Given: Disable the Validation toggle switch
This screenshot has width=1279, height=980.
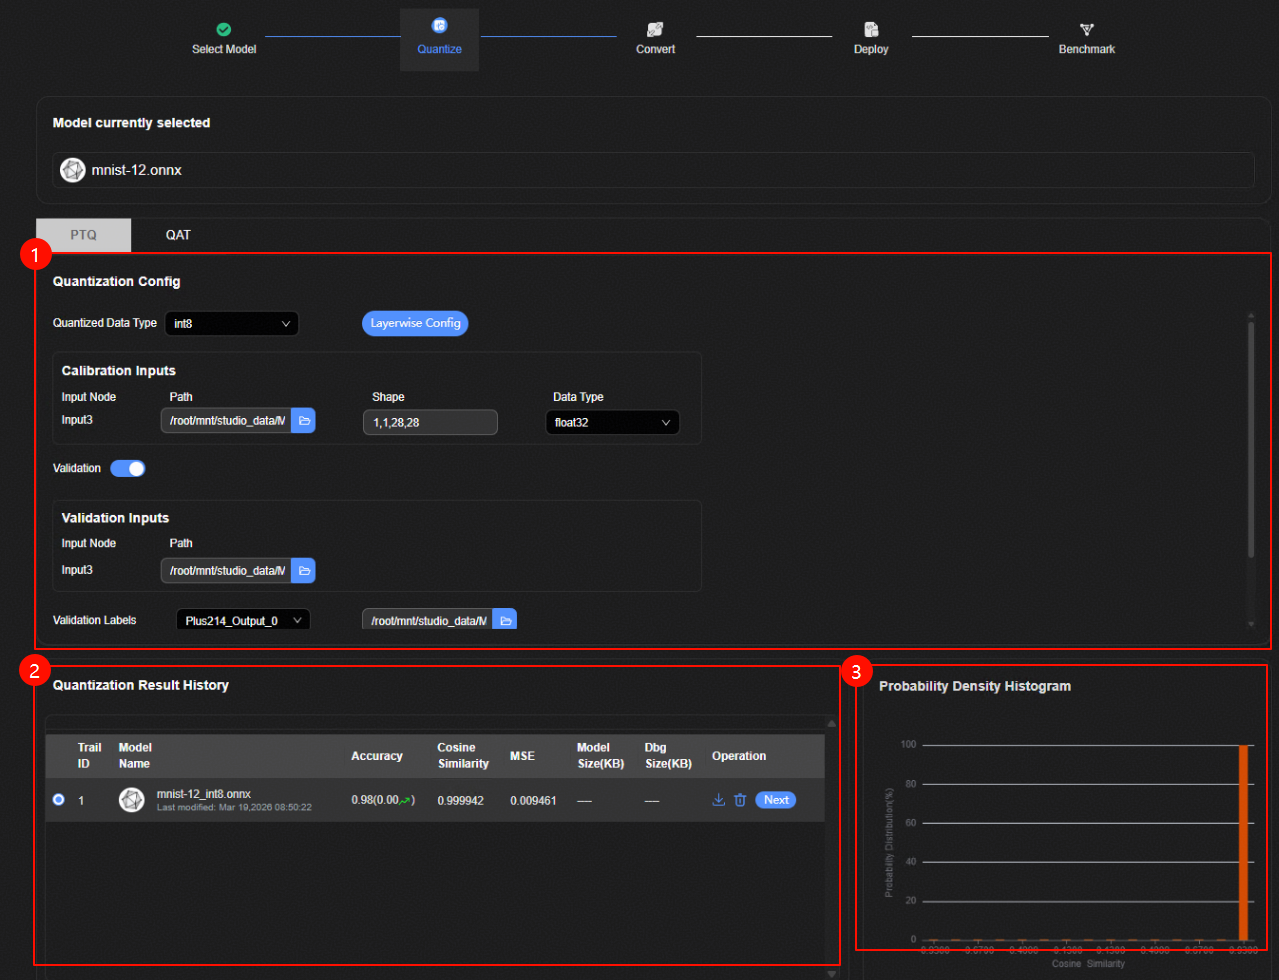Looking at the screenshot, I should 128,468.
